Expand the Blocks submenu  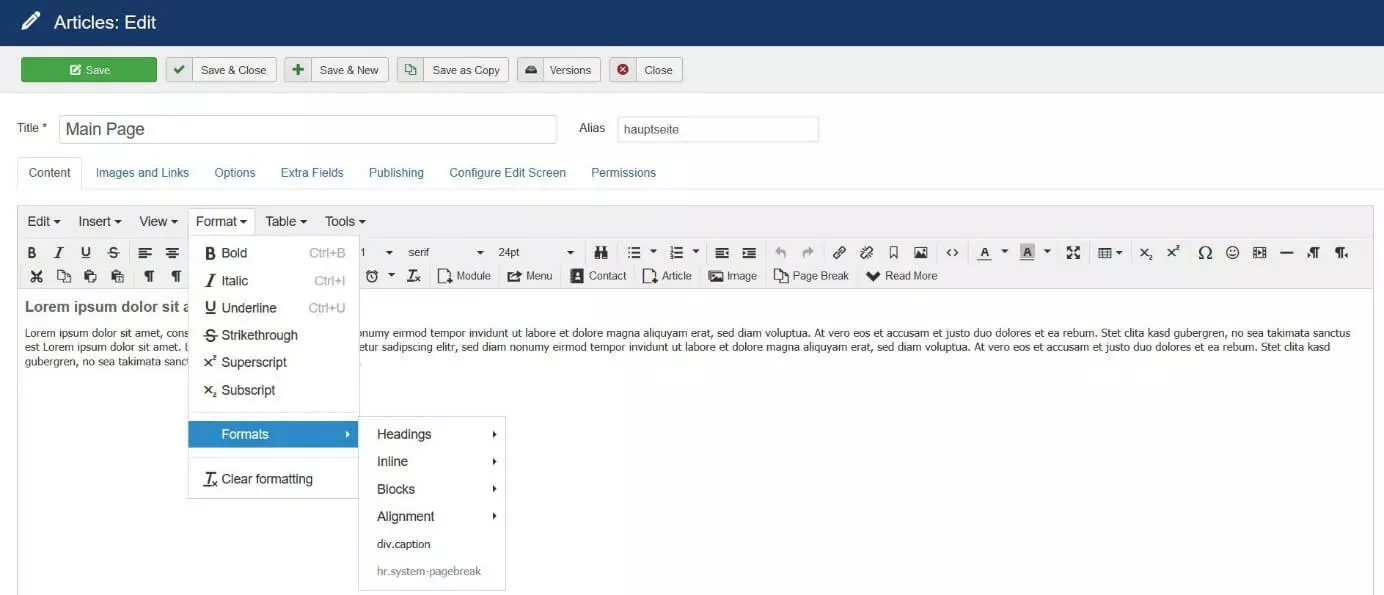coord(432,489)
